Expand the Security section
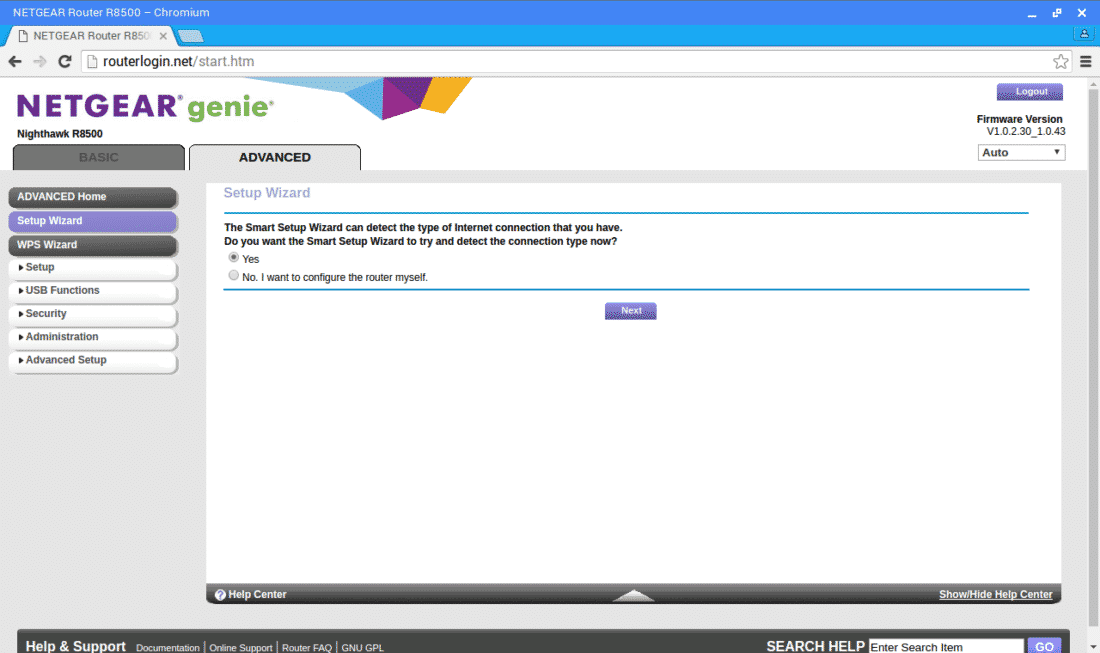Screen dimensions: 1100x653 93,314
